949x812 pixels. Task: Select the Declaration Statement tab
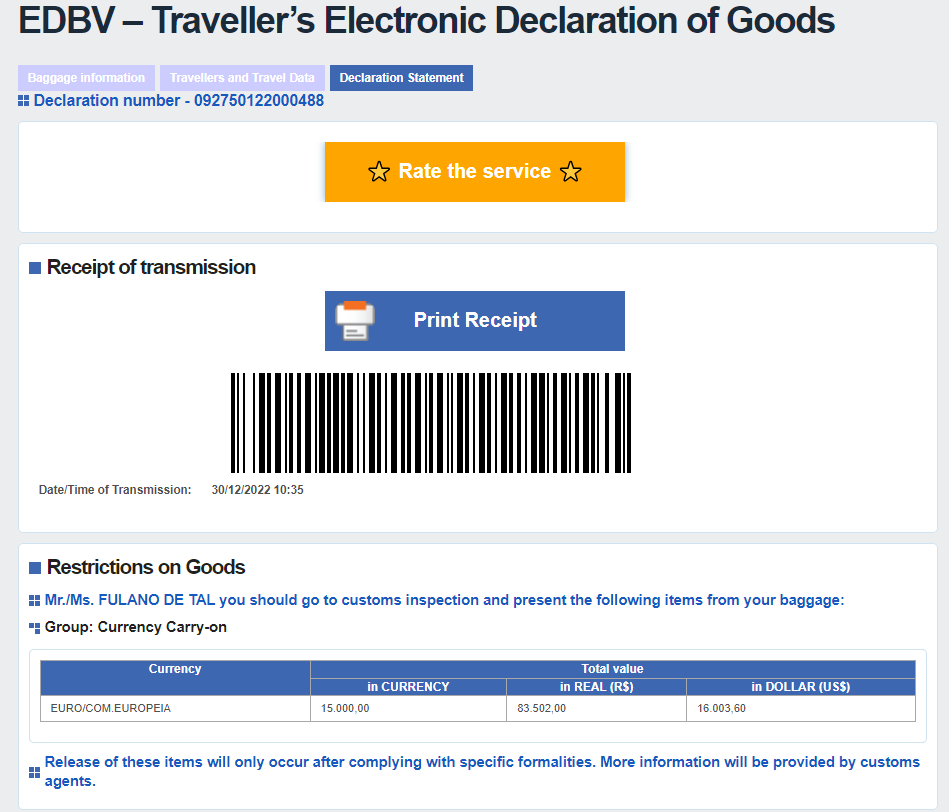[401, 78]
